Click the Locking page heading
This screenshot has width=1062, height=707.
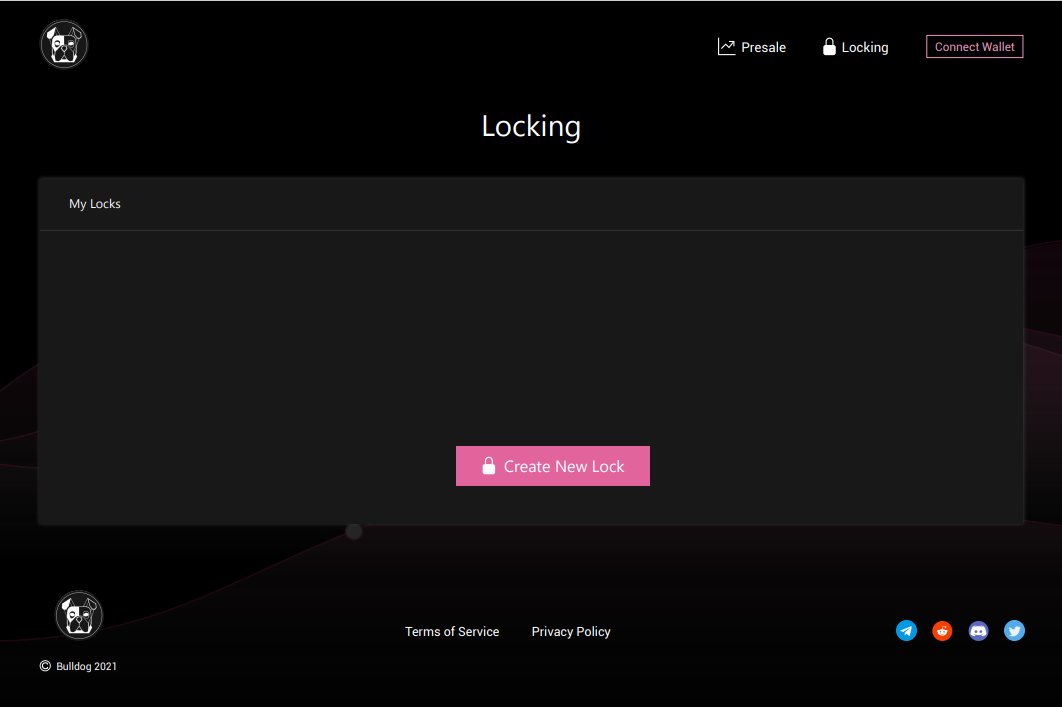531,127
